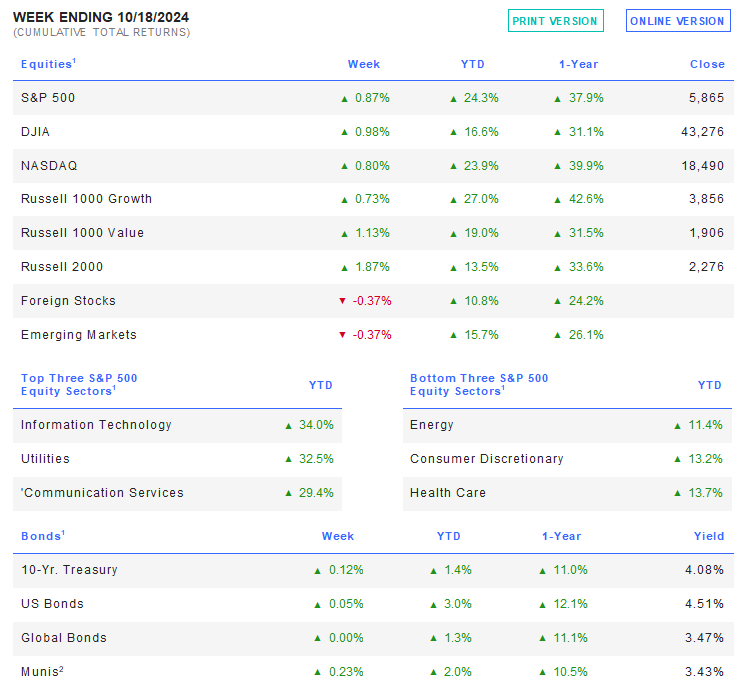Select the Information Technology sector row
747x697 pixels.
(177, 425)
